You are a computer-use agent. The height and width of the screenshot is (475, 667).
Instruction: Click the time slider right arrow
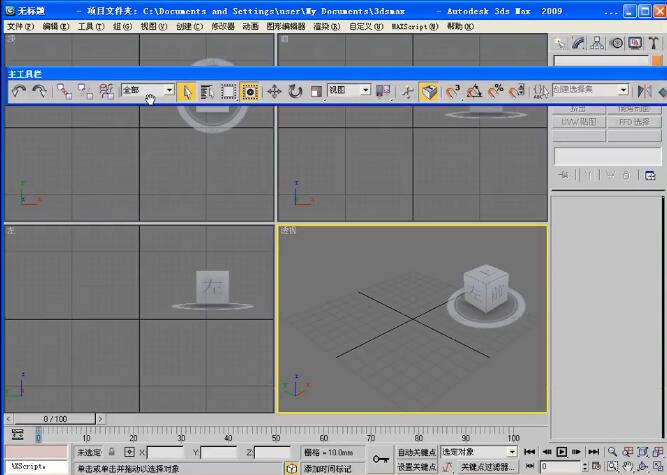pyautogui.click(x=100, y=419)
